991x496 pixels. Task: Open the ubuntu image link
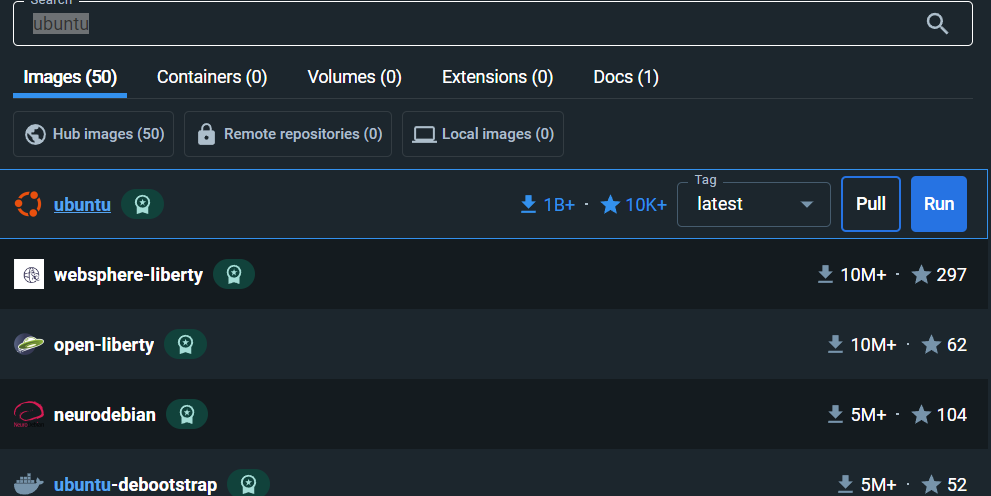pos(82,205)
